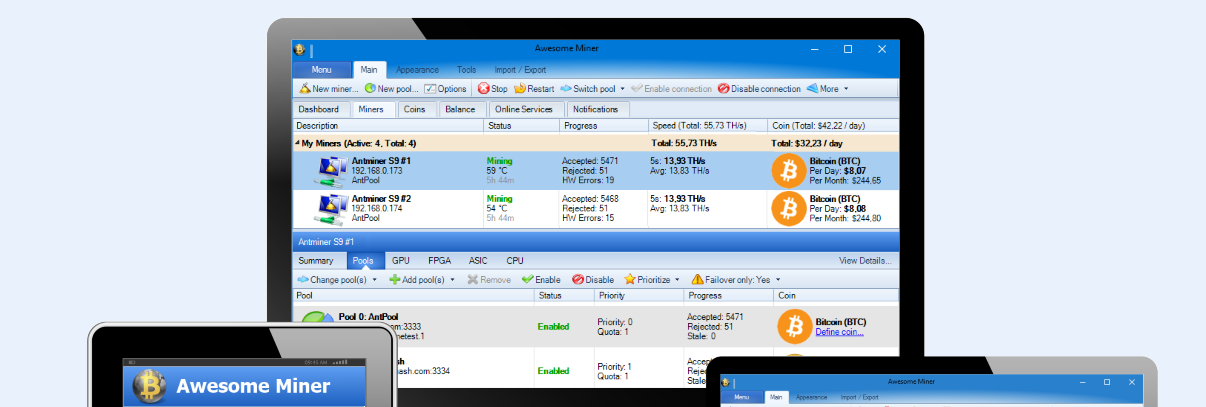Click the computer icon of Antminer S9 #1
The height and width of the screenshot is (407, 1206).
(332, 171)
